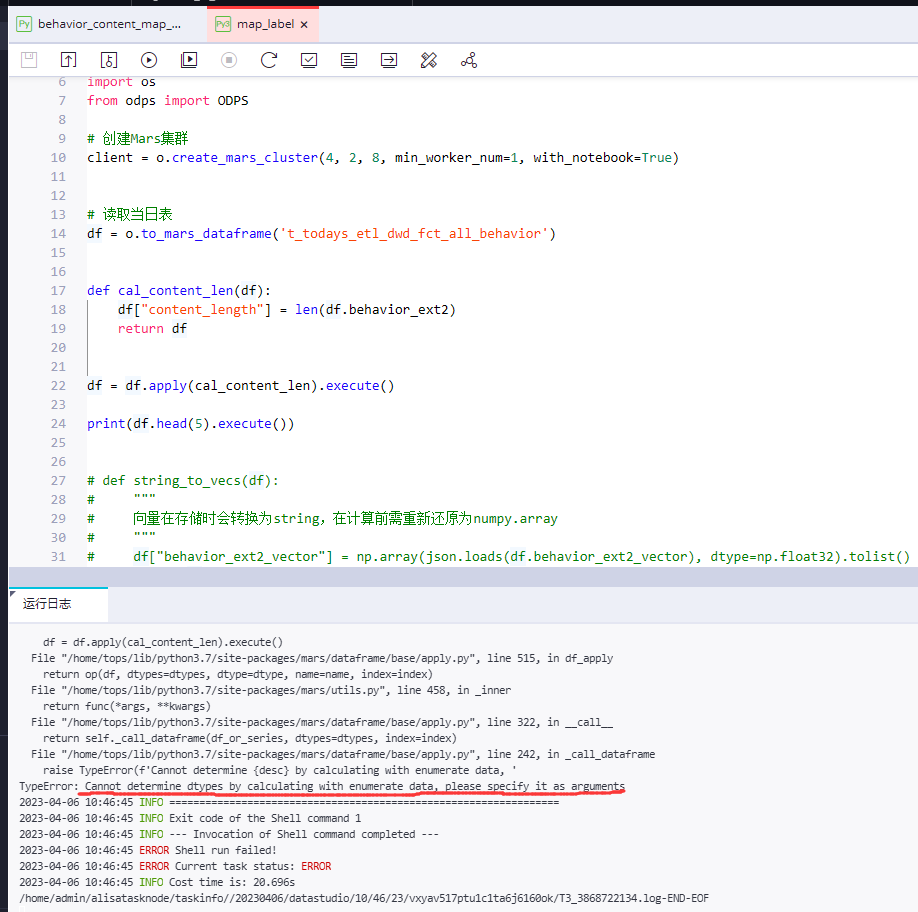Close the map_label tab
918x912 pixels.
pos(303,23)
